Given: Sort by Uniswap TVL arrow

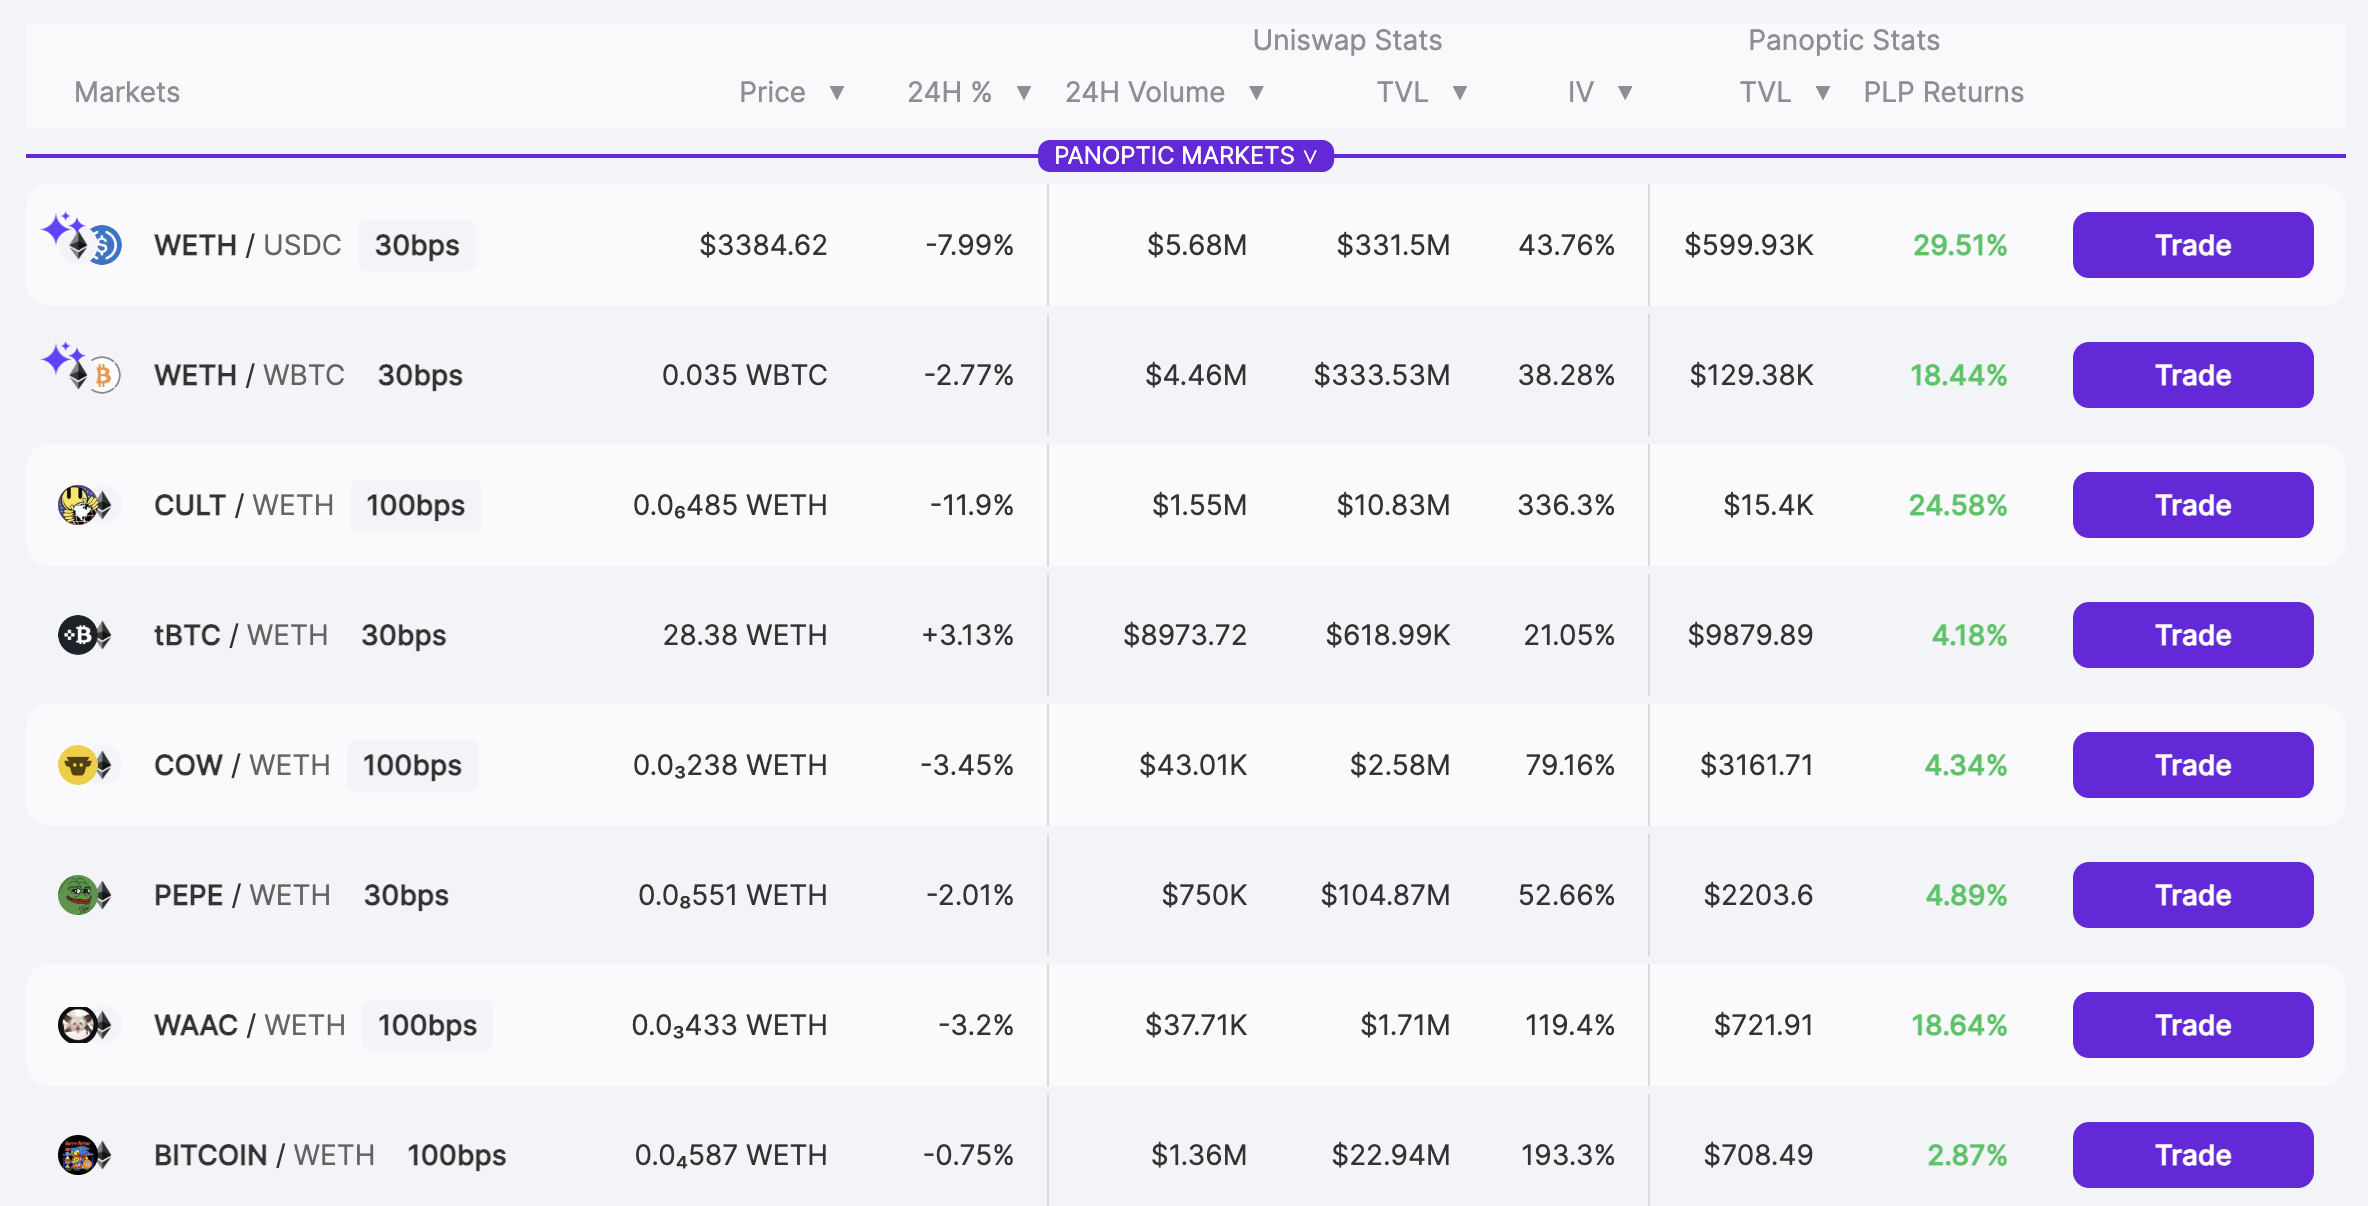Looking at the screenshot, I should click(1460, 93).
